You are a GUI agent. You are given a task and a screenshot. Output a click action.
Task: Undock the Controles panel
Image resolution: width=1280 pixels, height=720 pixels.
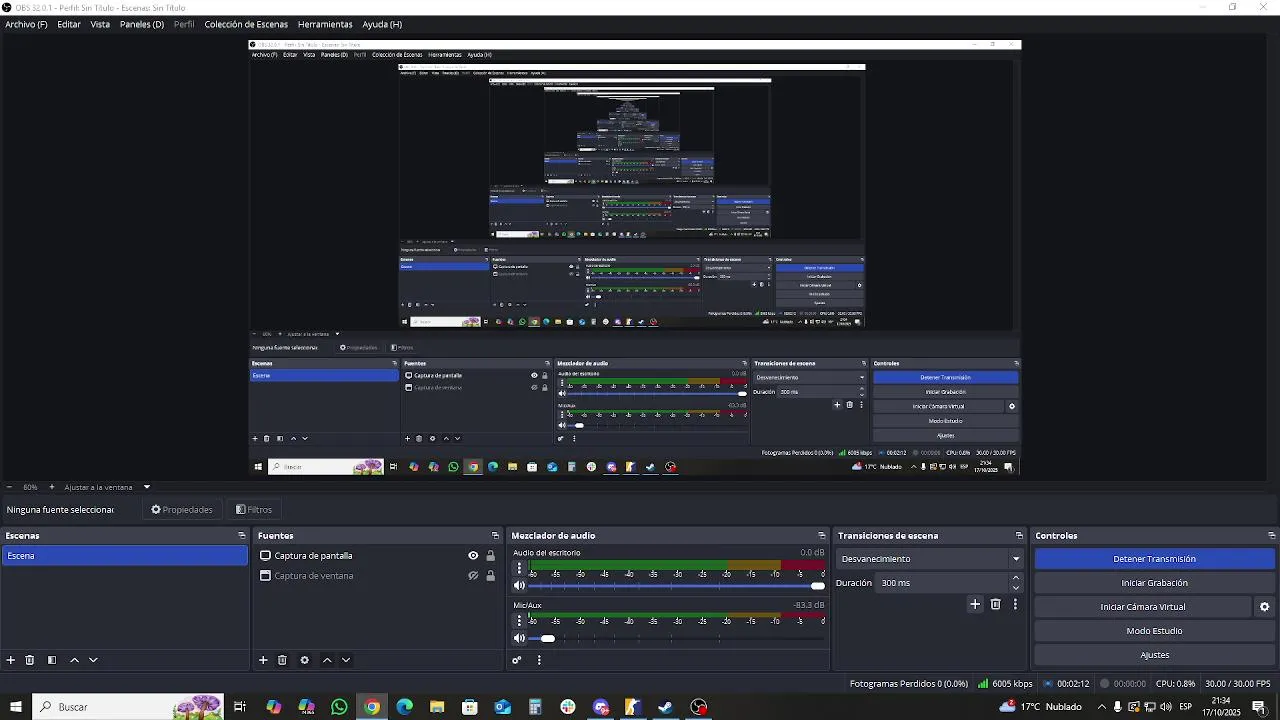pyautogui.click(x=1271, y=536)
